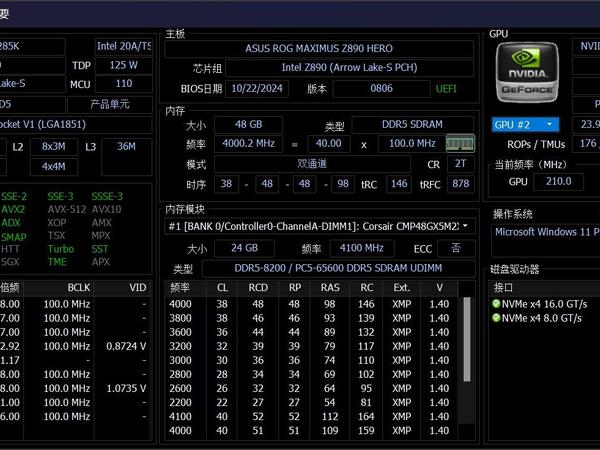Image resolution: width=600 pixels, height=450 pixels.
Task: Click the 双通道 memory mode field
Action: [x=312, y=164]
